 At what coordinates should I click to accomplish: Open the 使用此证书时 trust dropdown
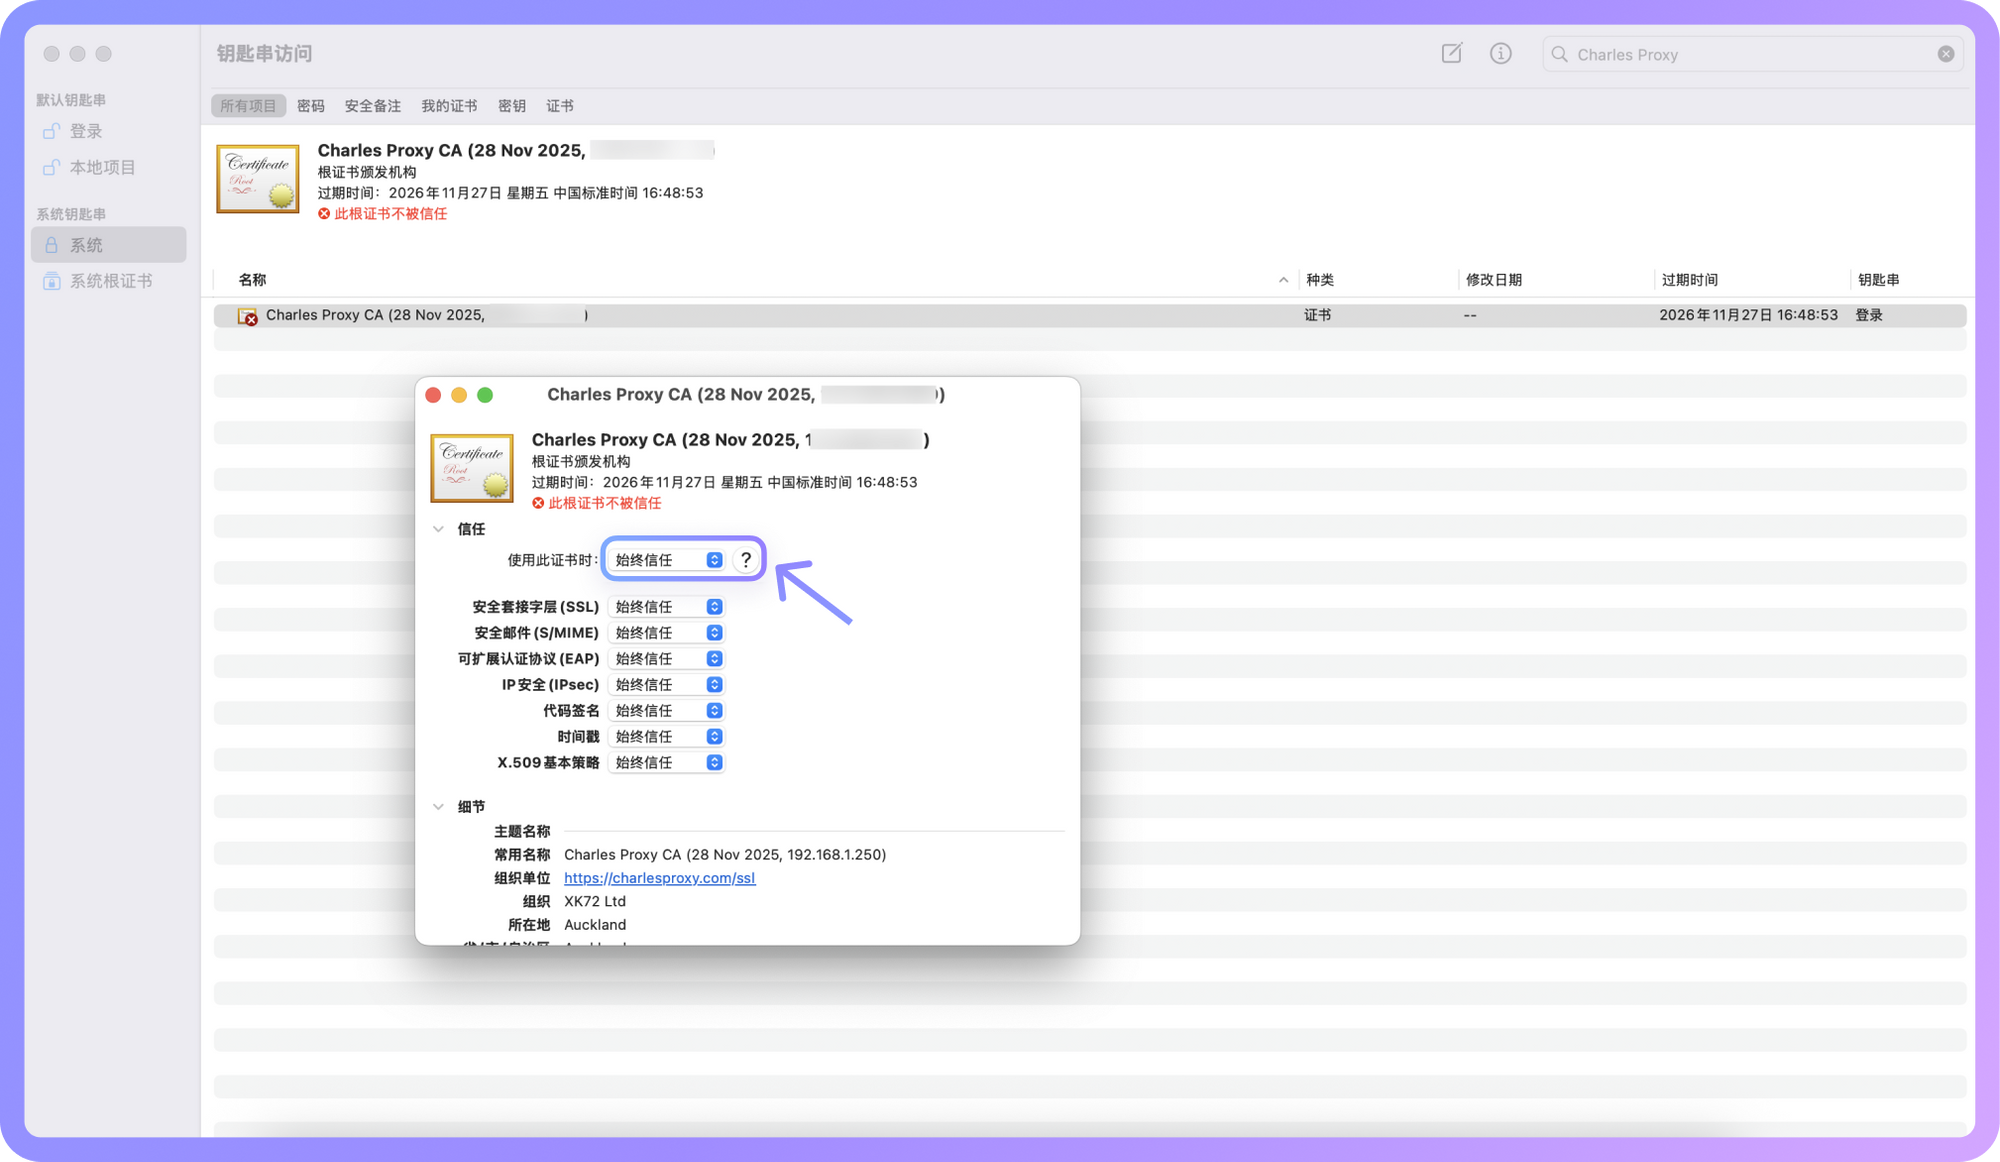667,559
